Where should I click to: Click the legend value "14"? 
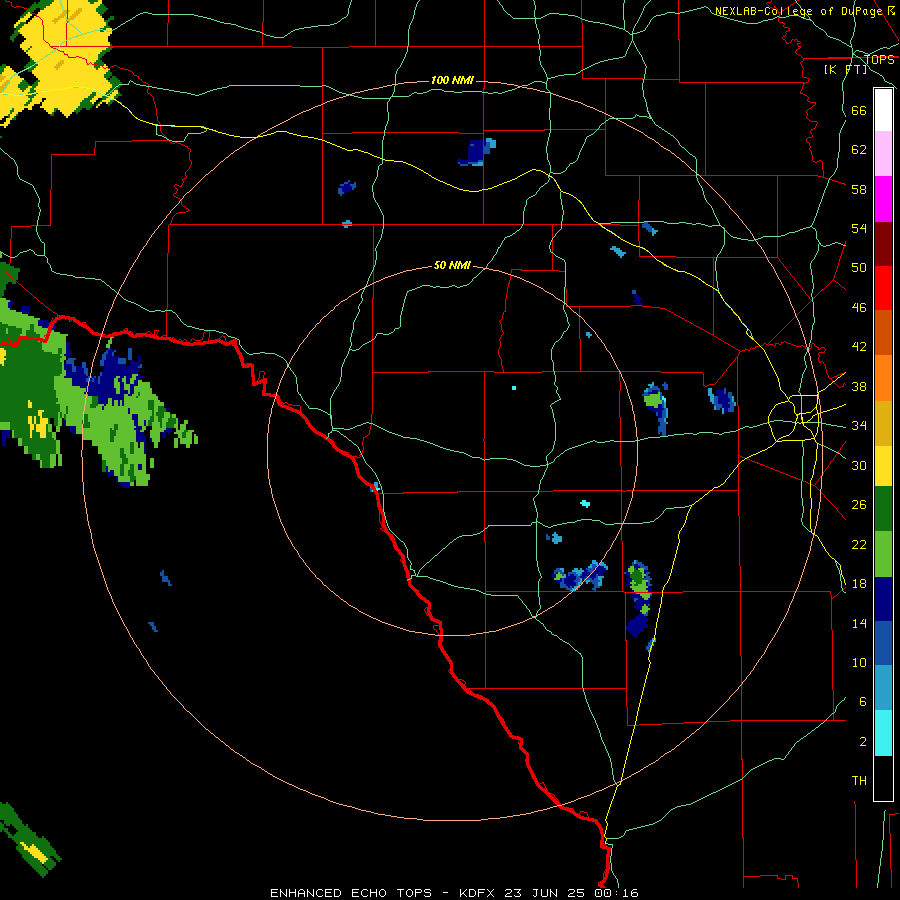(859, 623)
